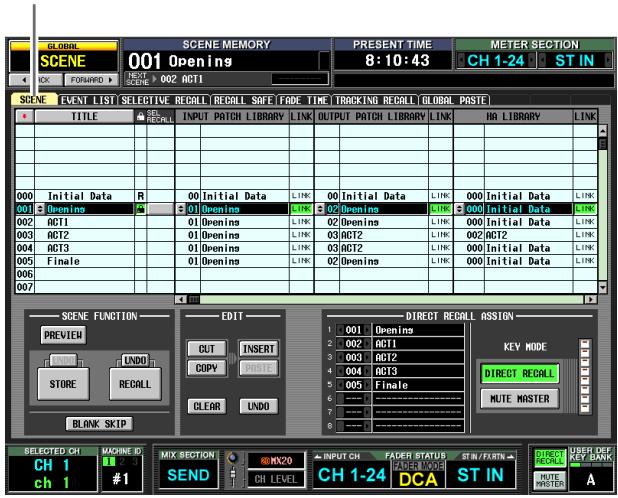Open the FADE TIME tab

point(303,100)
